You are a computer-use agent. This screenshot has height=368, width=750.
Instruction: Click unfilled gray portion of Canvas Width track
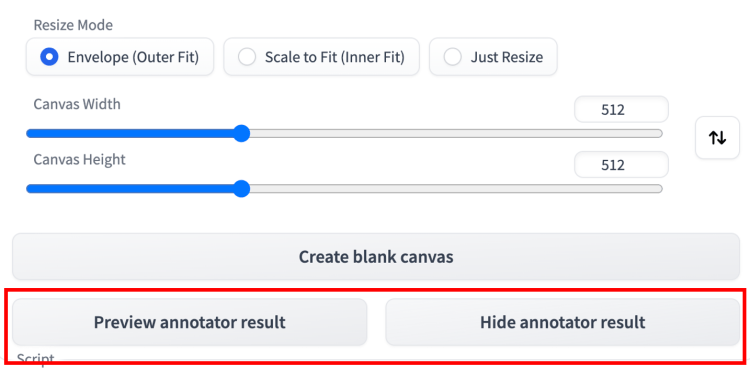(x=454, y=134)
